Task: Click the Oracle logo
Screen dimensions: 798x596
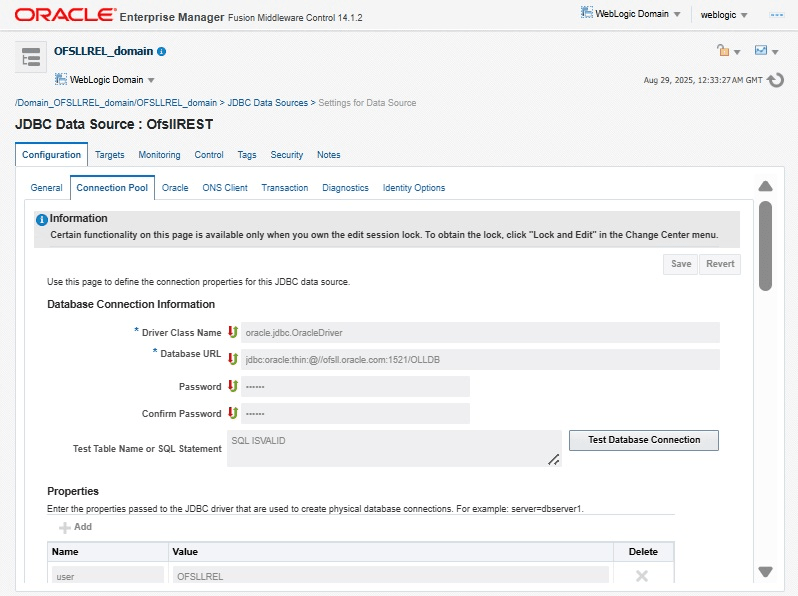Action: [65, 15]
